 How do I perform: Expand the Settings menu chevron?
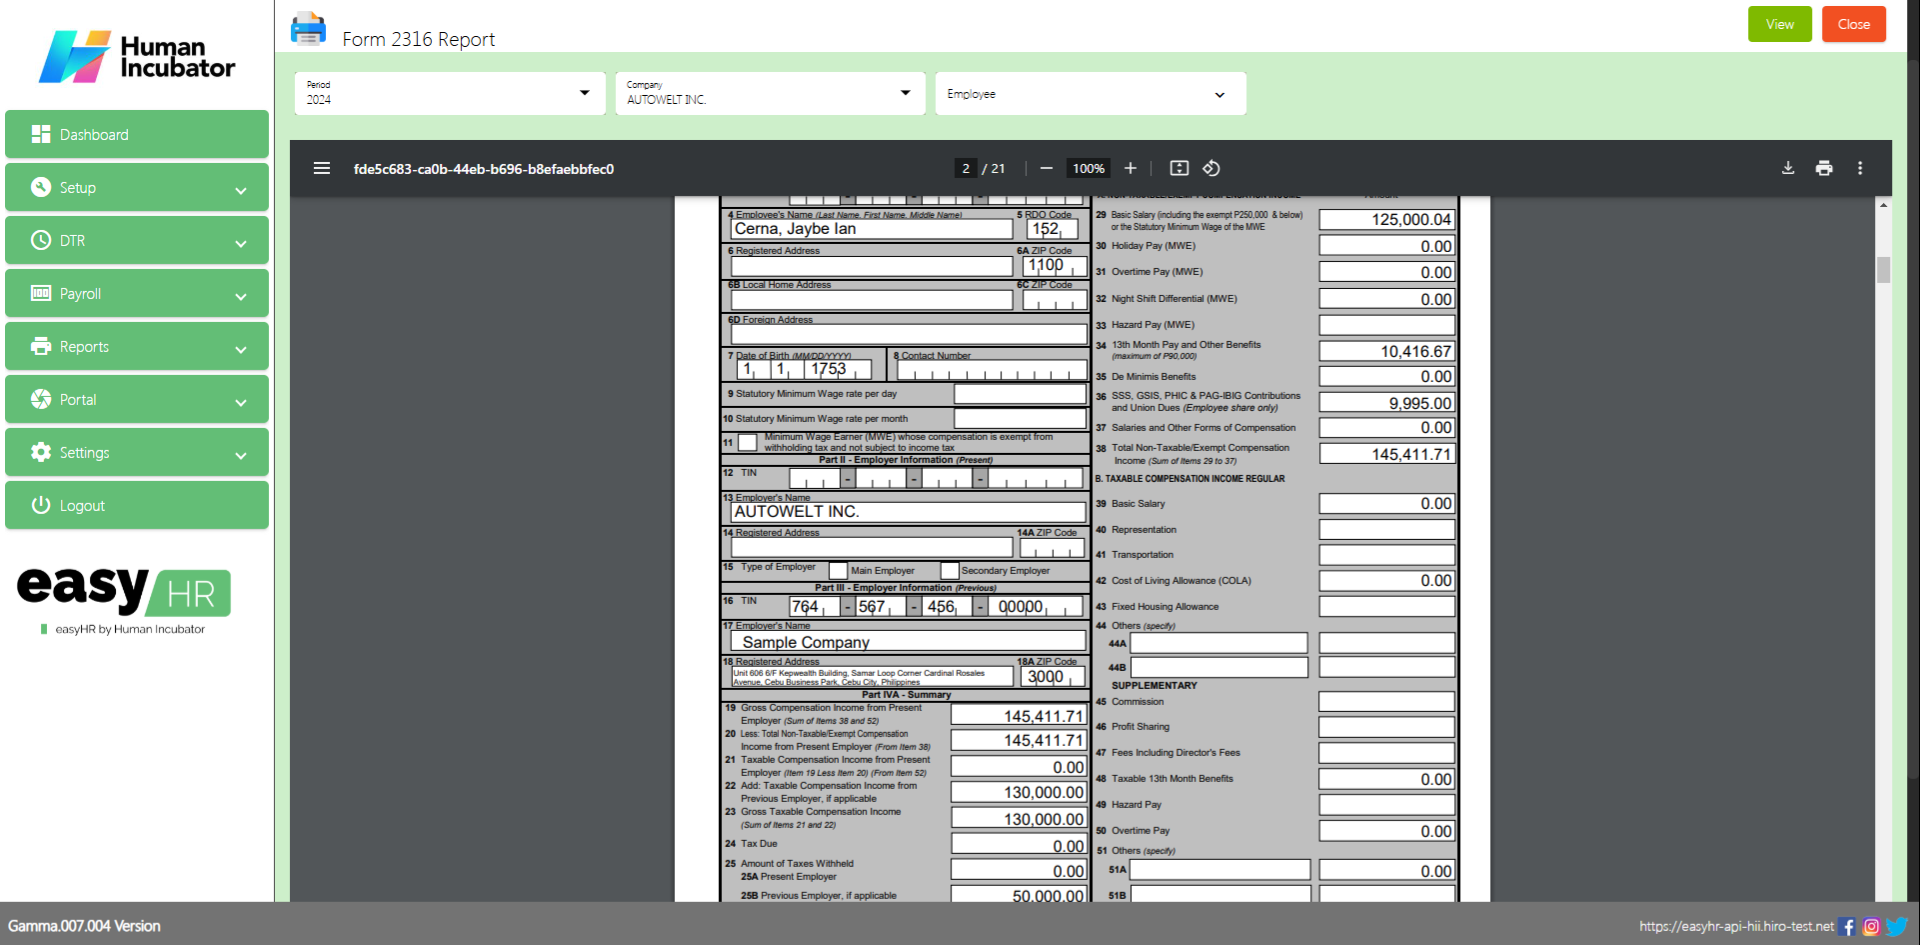241,455
